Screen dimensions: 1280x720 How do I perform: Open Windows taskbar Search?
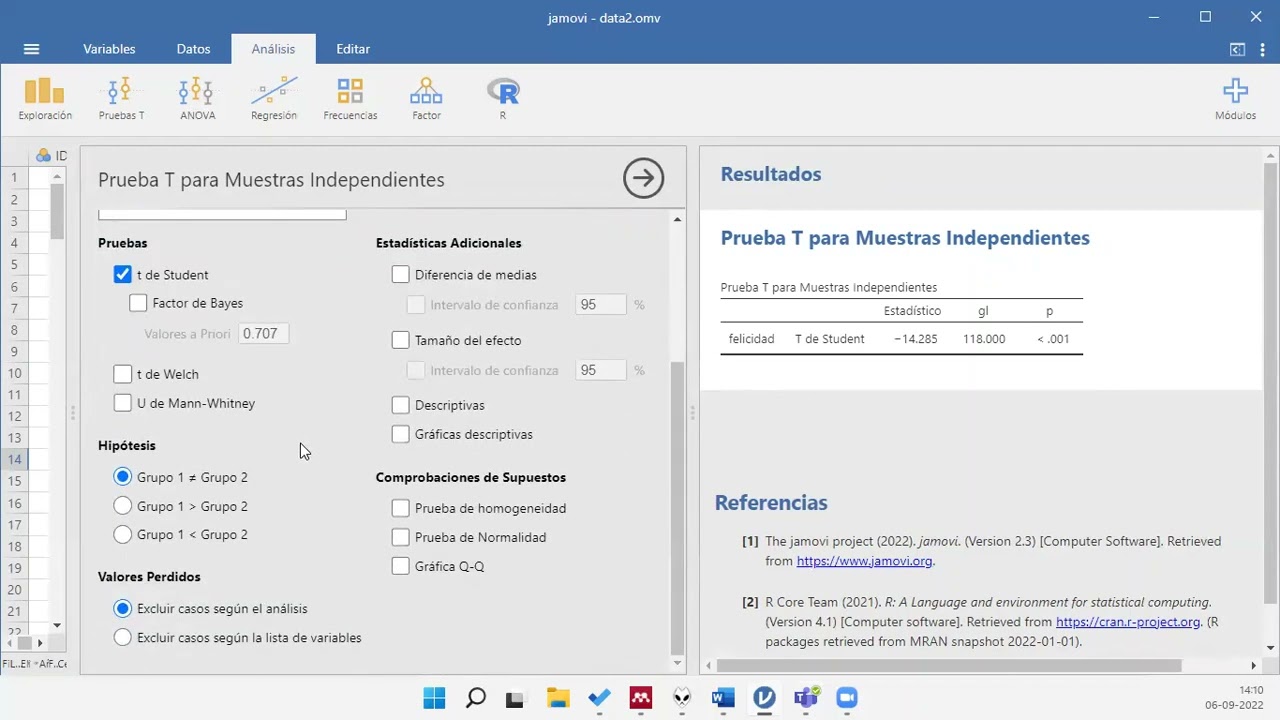pyautogui.click(x=476, y=698)
